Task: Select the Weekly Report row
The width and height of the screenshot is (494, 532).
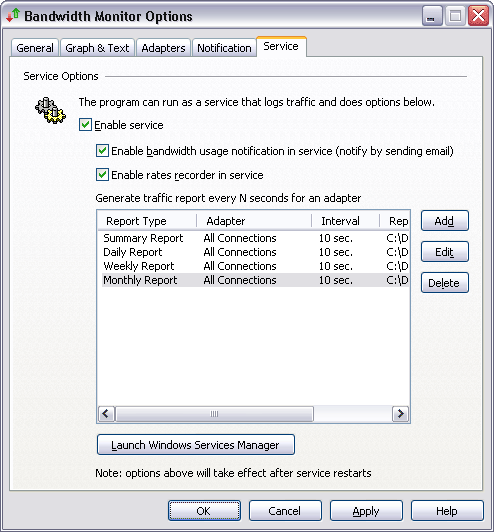Action: coord(255,266)
